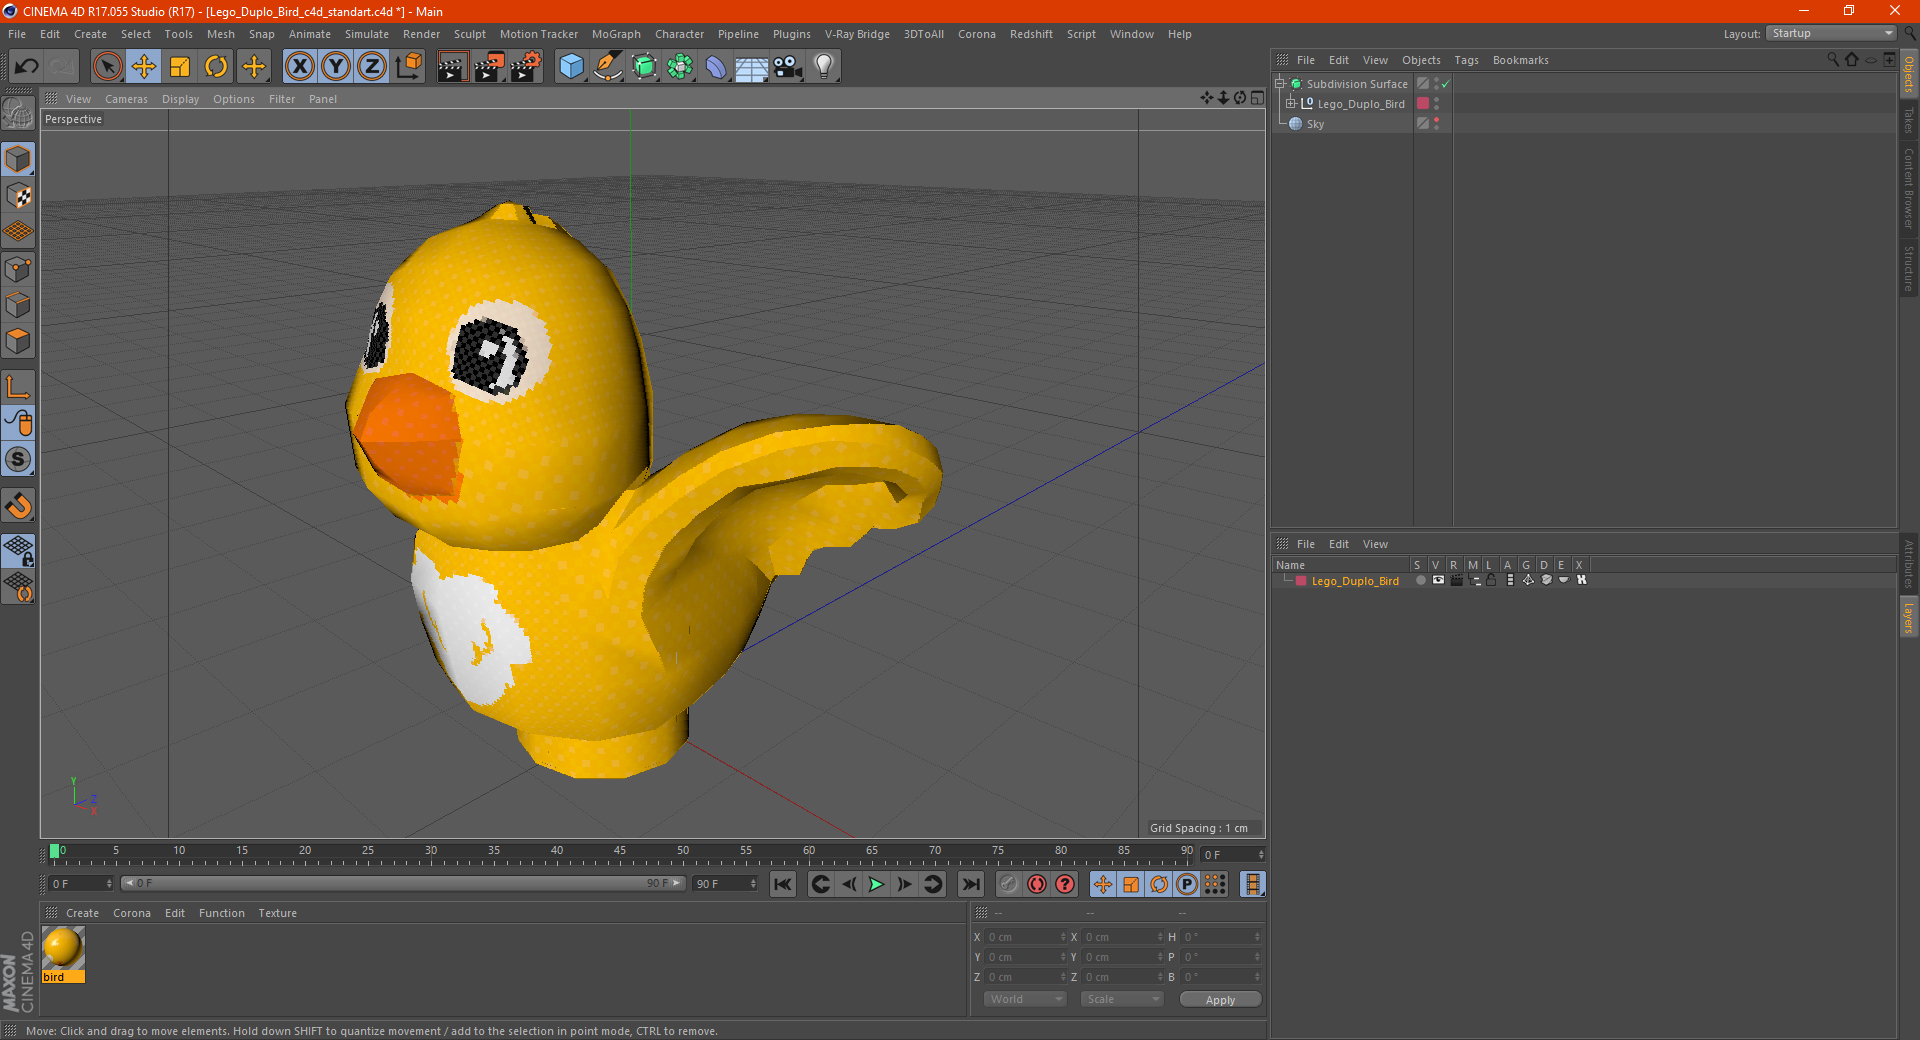Select the Scale tool
Viewport: 1920px width, 1040px height.
tap(180, 67)
